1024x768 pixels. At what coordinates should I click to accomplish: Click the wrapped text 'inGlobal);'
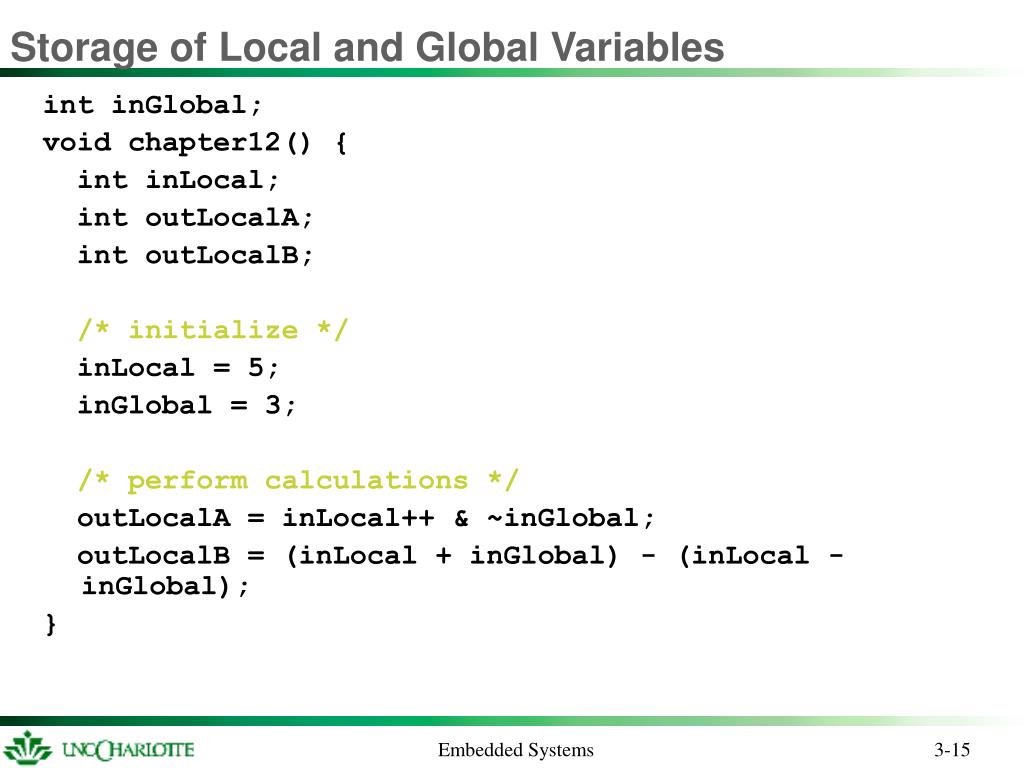click(165, 586)
